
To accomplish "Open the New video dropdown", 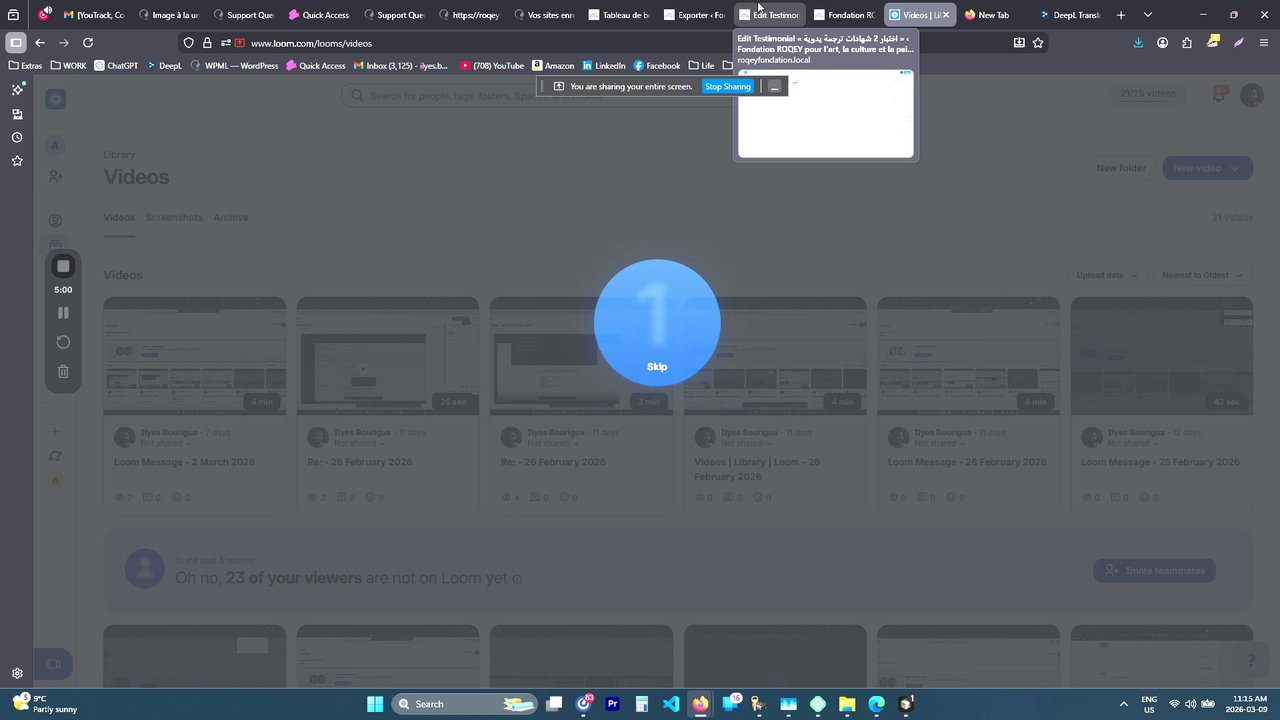I will click(x=1207, y=168).
